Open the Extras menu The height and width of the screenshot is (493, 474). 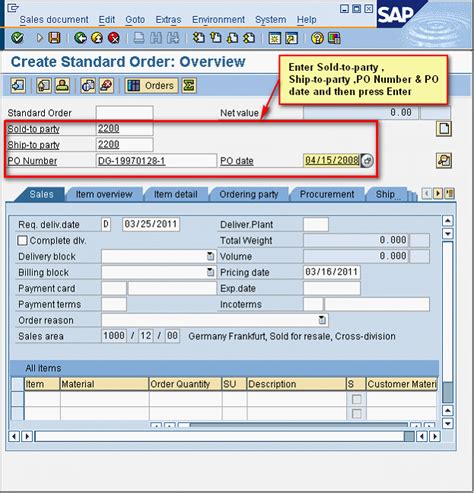(168, 20)
